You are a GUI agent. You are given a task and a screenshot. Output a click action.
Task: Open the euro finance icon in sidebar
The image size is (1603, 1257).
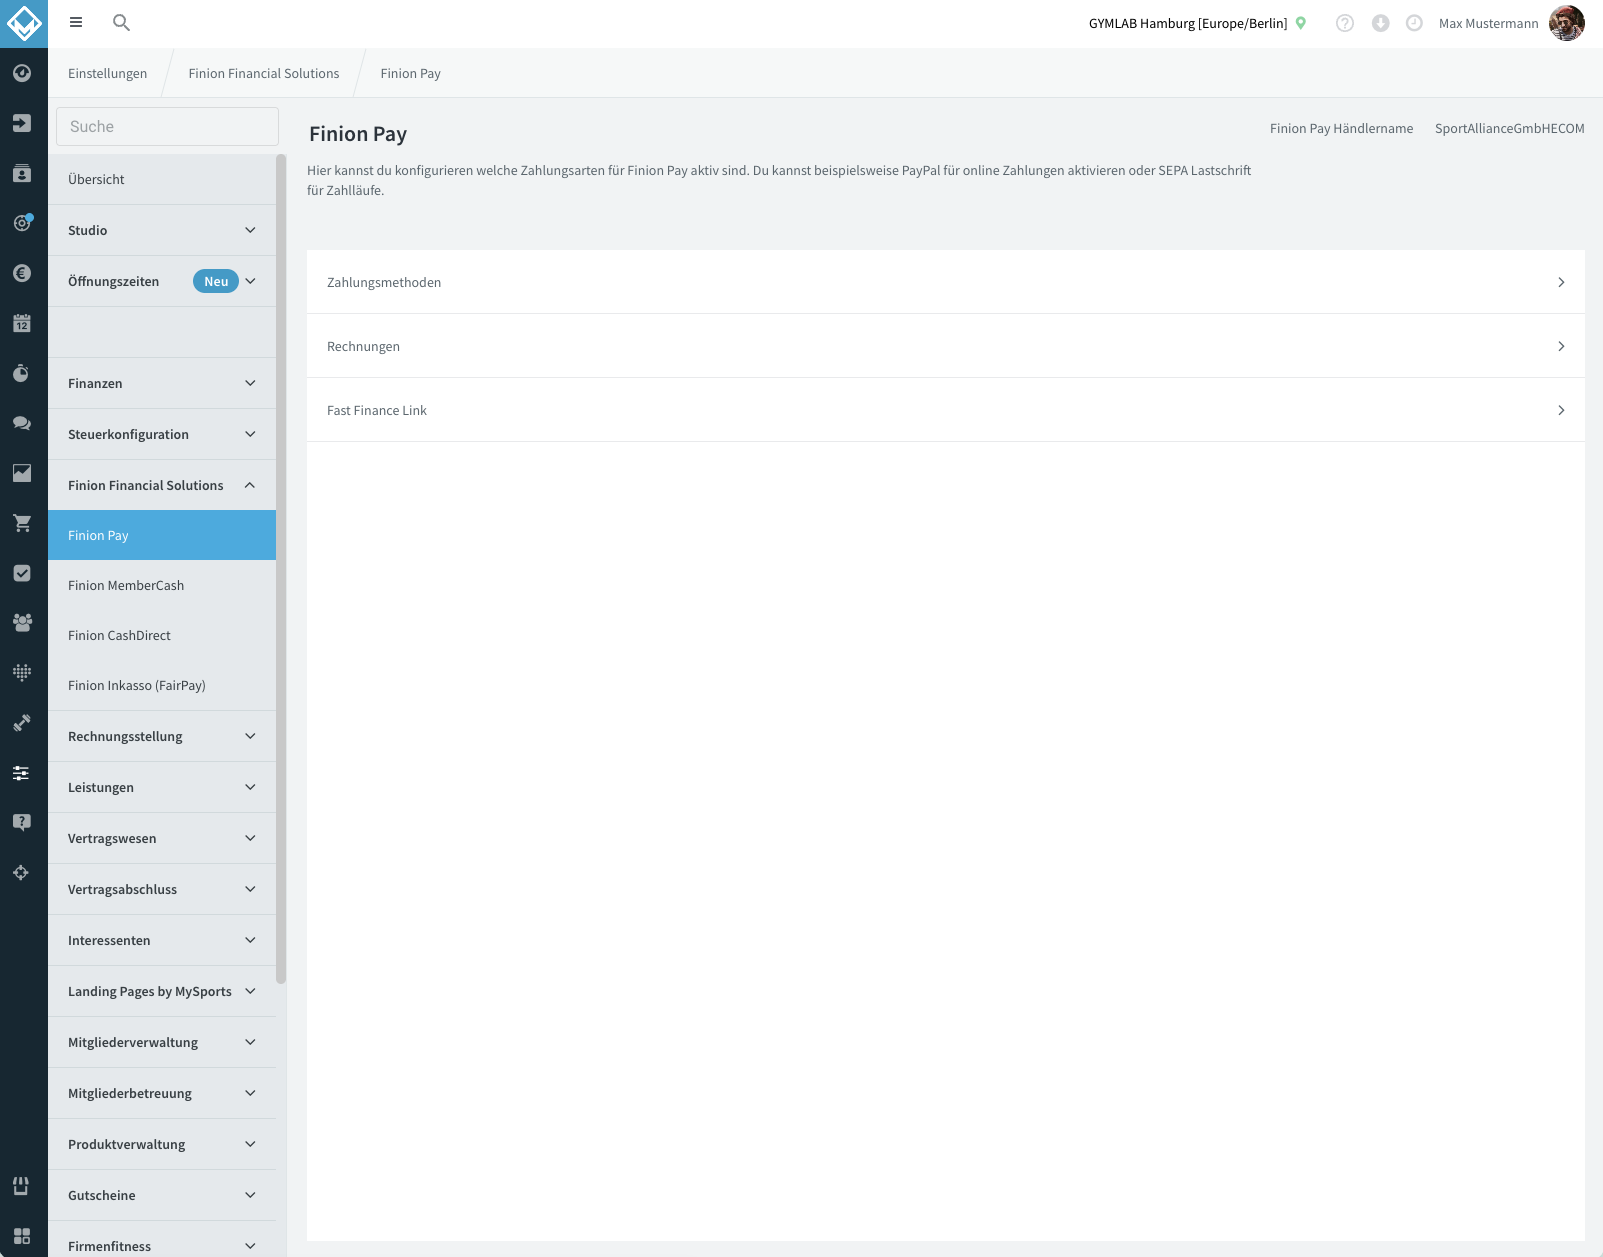pyautogui.click(x=22, y=273)
